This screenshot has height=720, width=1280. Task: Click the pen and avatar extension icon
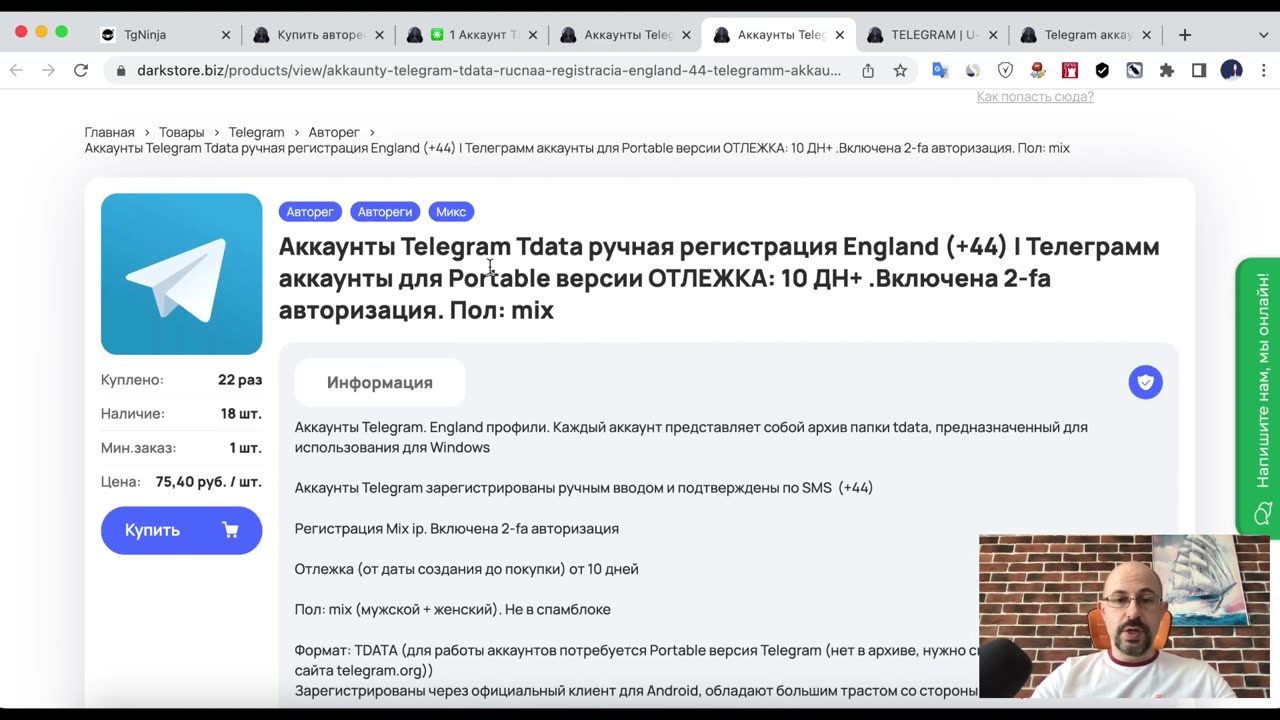1038,70
